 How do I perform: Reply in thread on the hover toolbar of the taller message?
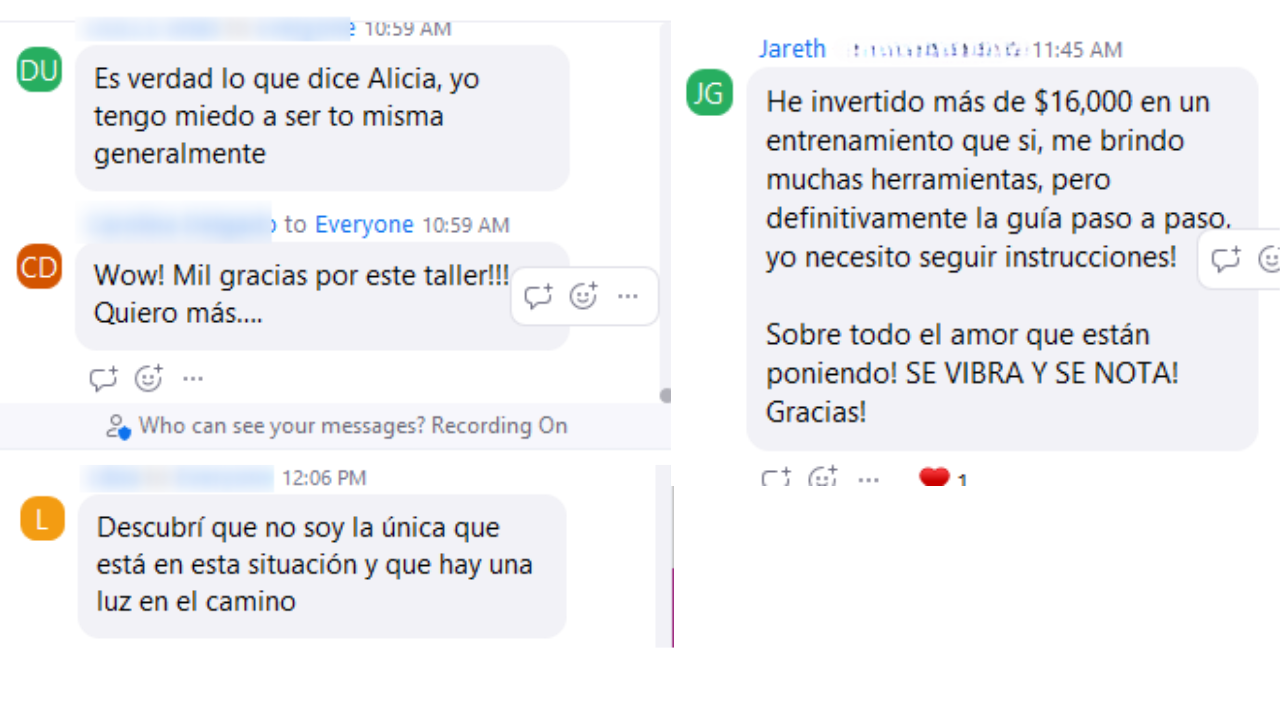point(538,296)
